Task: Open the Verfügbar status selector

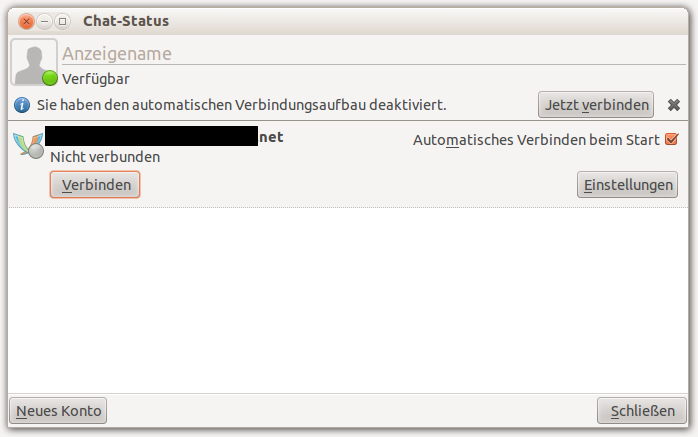Action: point(96,78)
